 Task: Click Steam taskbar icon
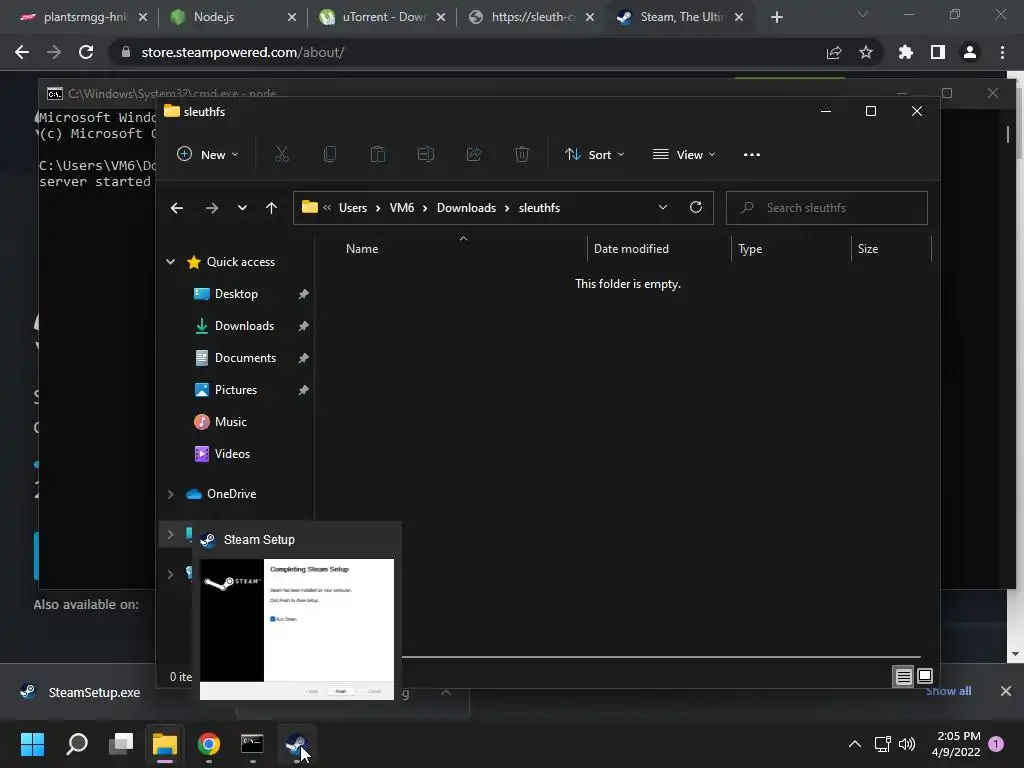point(296,744)
